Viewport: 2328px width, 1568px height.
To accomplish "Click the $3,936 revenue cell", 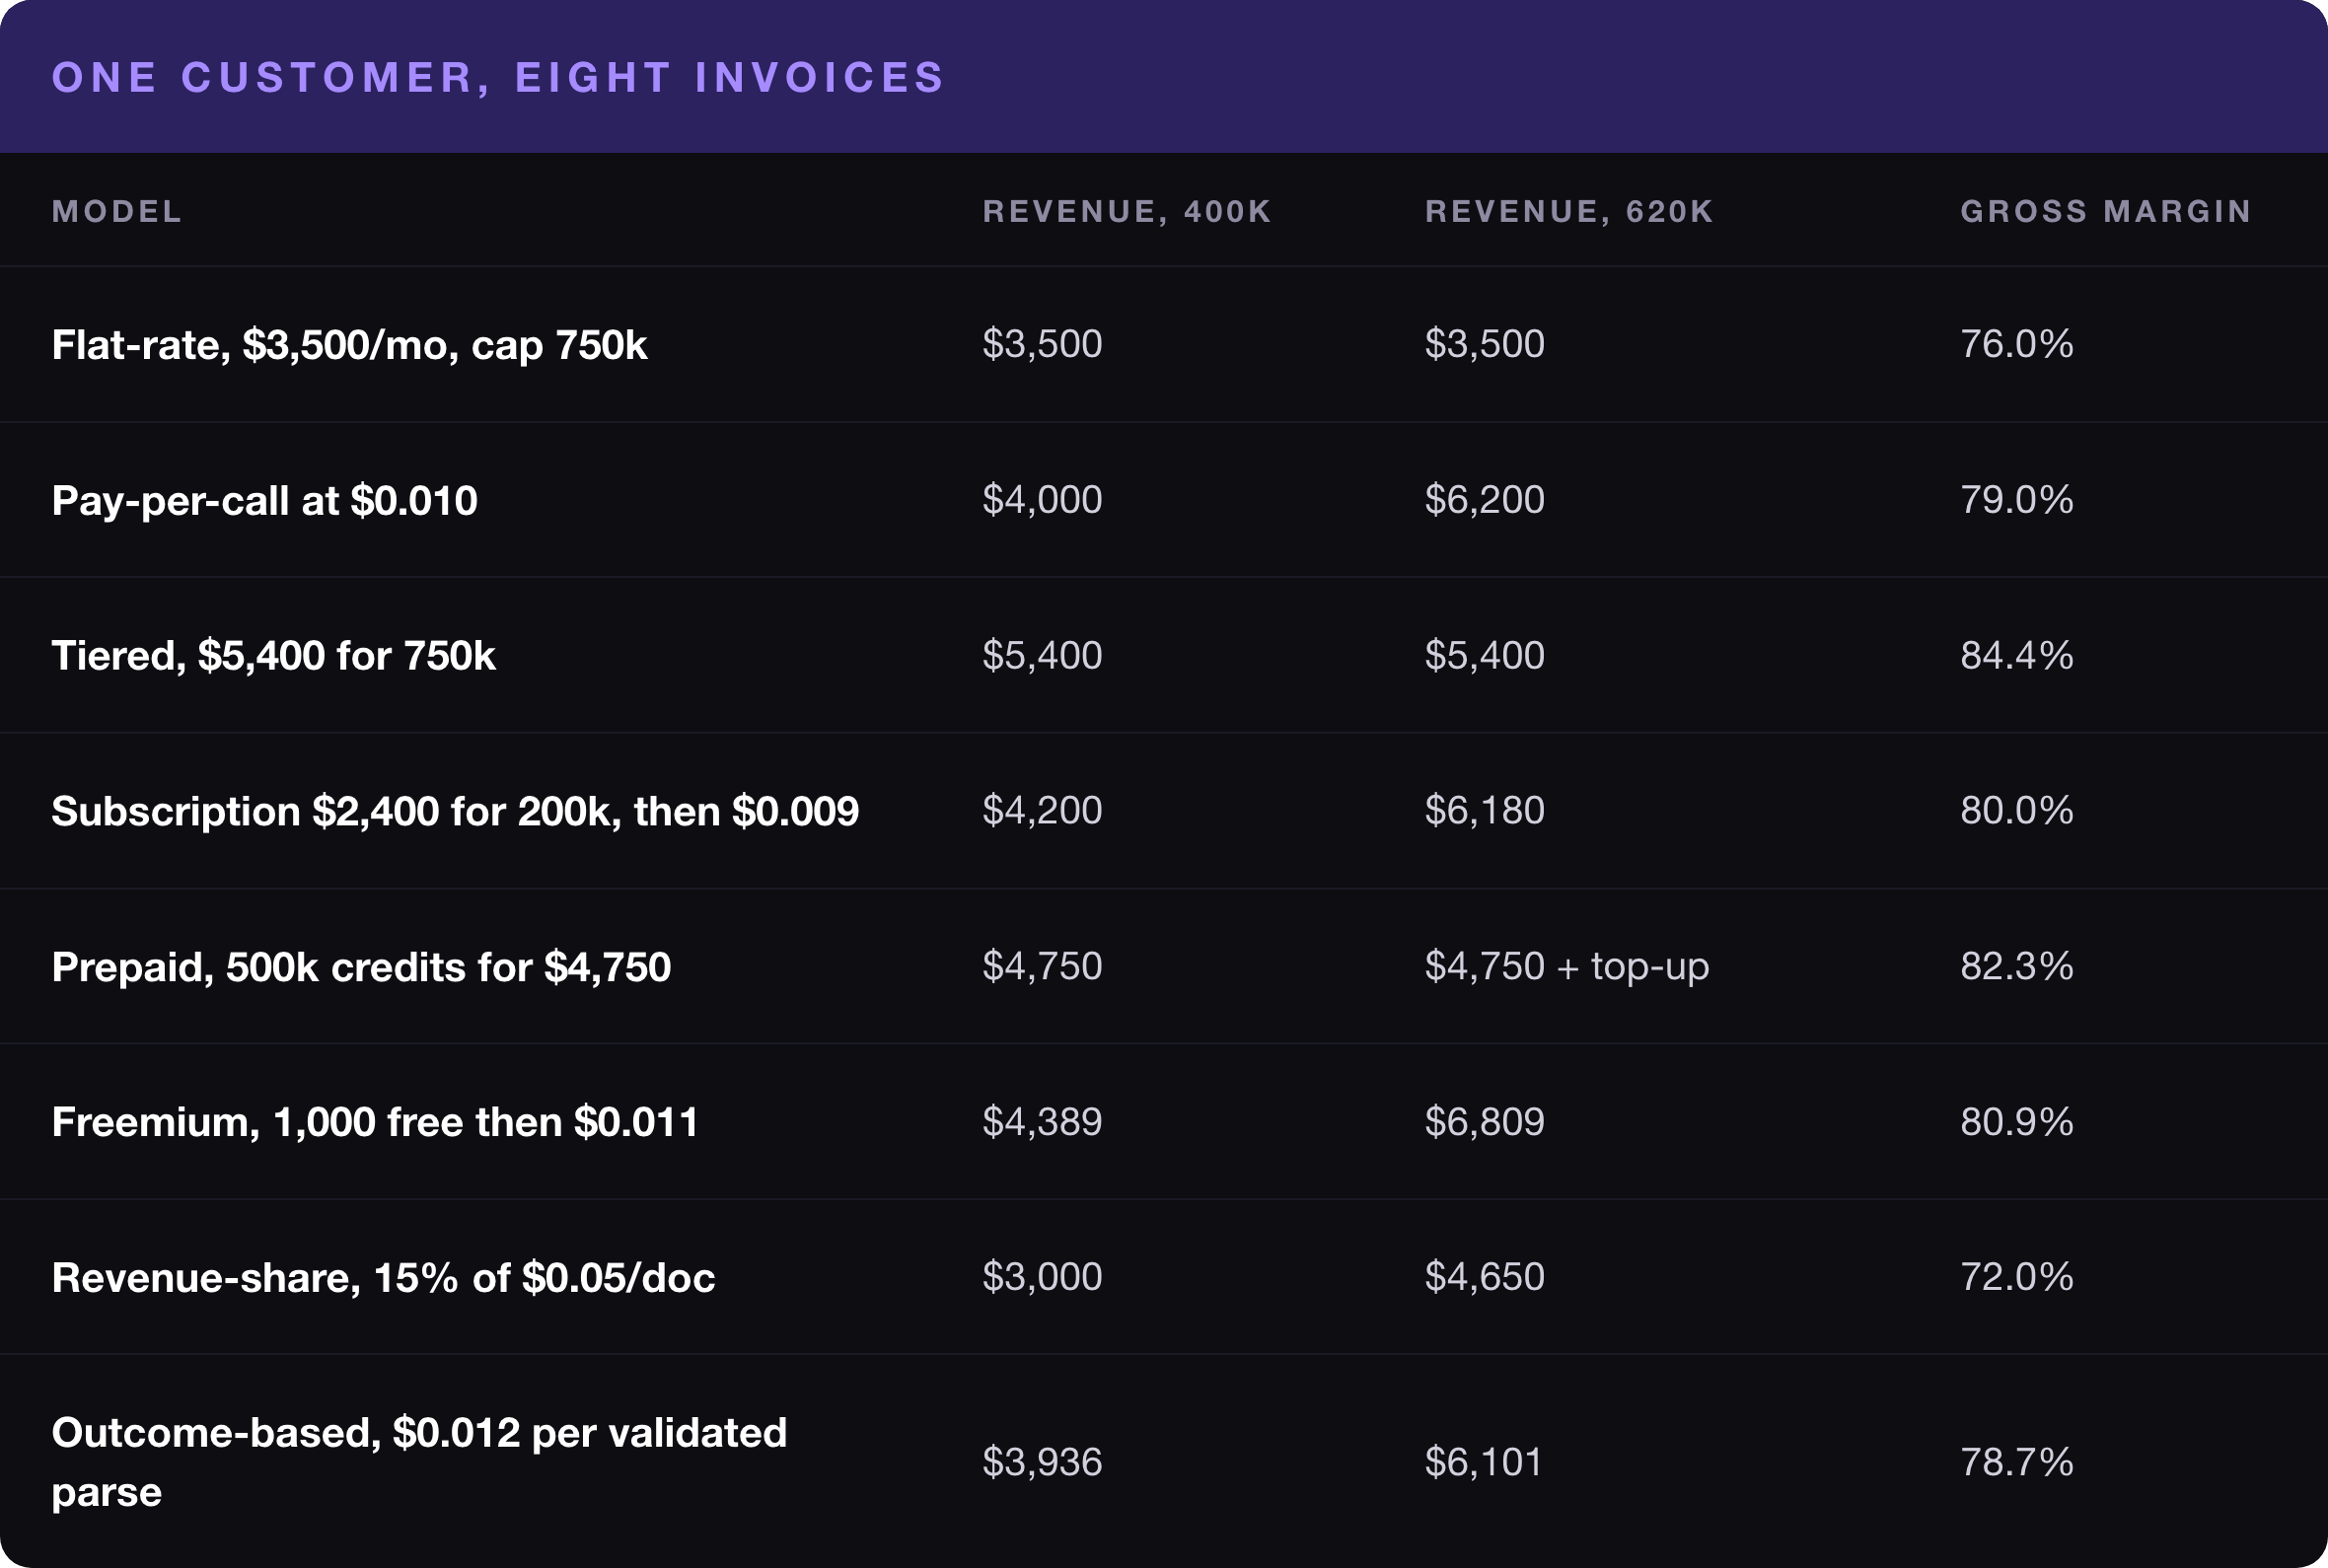I will [x=1042, y=1462].
